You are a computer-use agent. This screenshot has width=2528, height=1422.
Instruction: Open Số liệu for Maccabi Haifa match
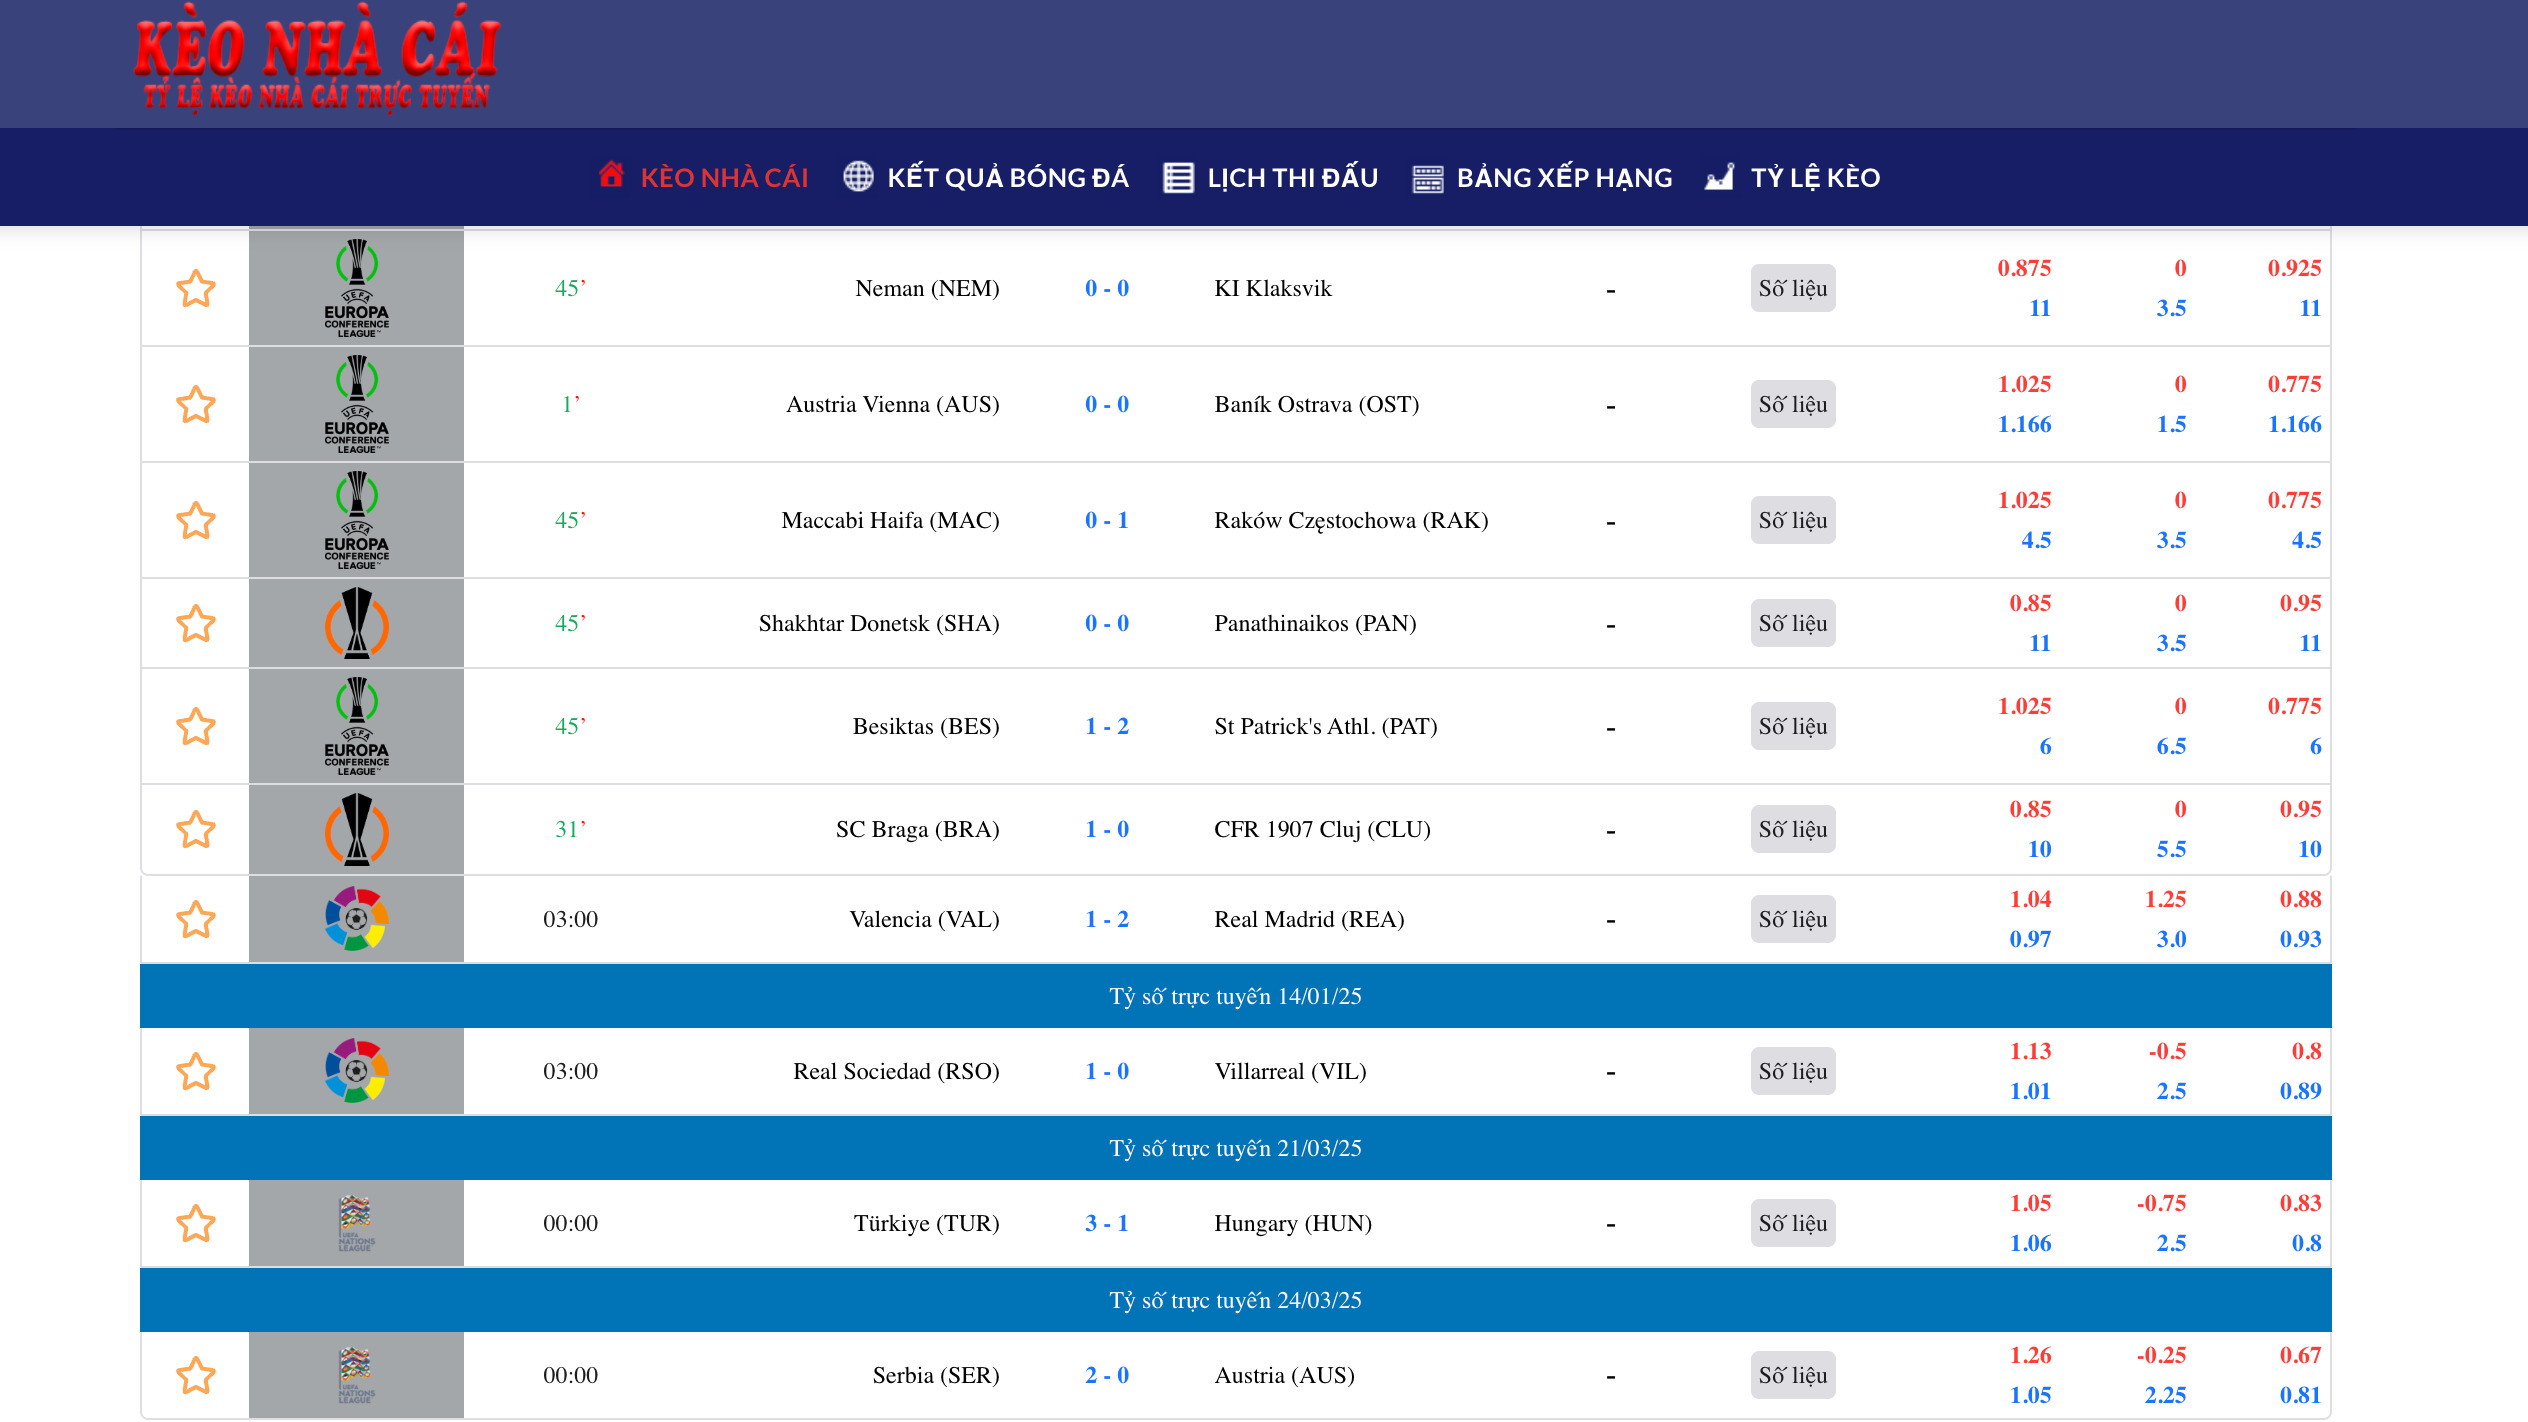coord(1792,520)
